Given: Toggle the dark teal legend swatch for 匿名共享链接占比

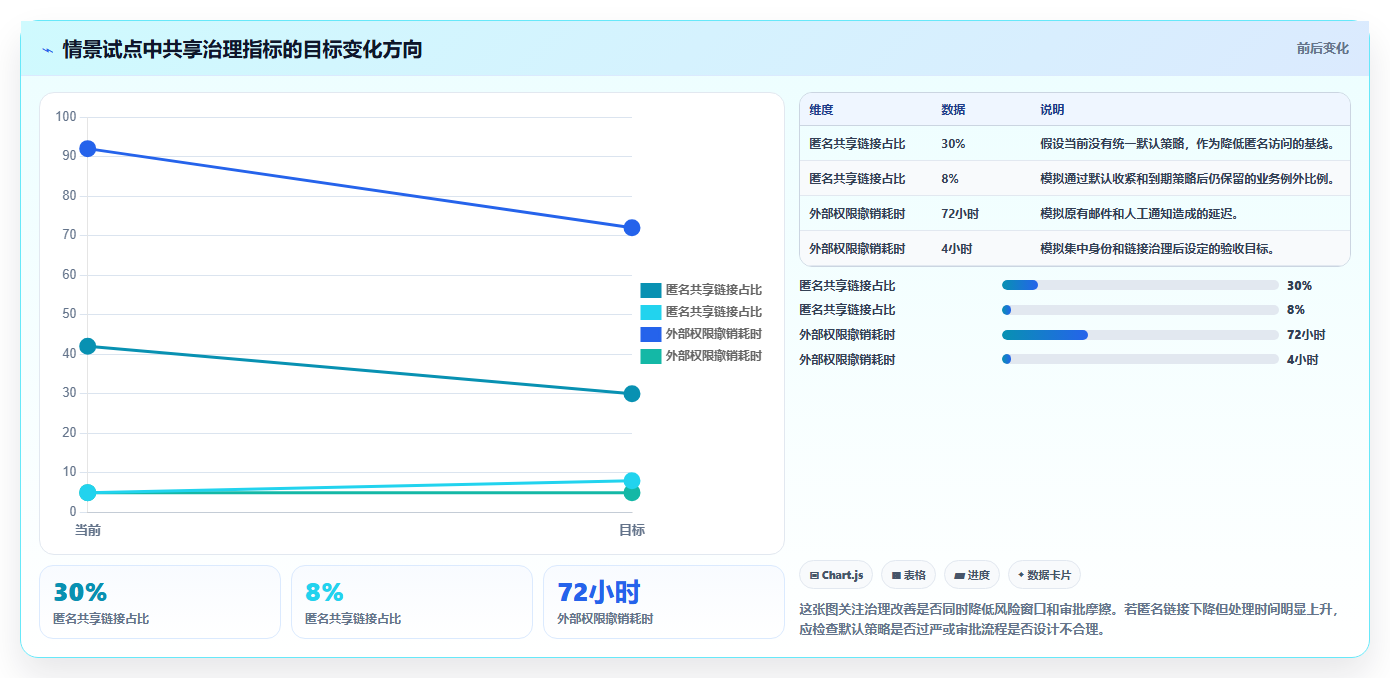Looking at the screenshot, I should click(651, 290).
